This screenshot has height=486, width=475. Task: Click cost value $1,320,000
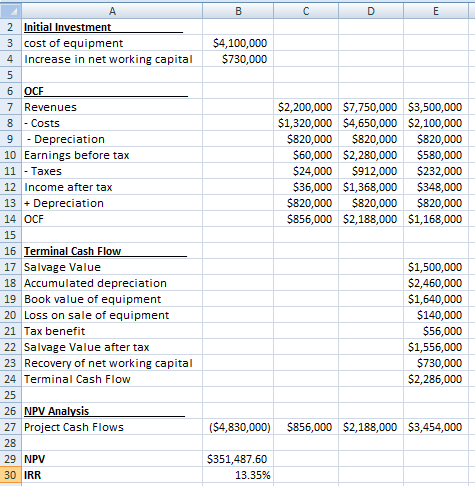[305, 123]
